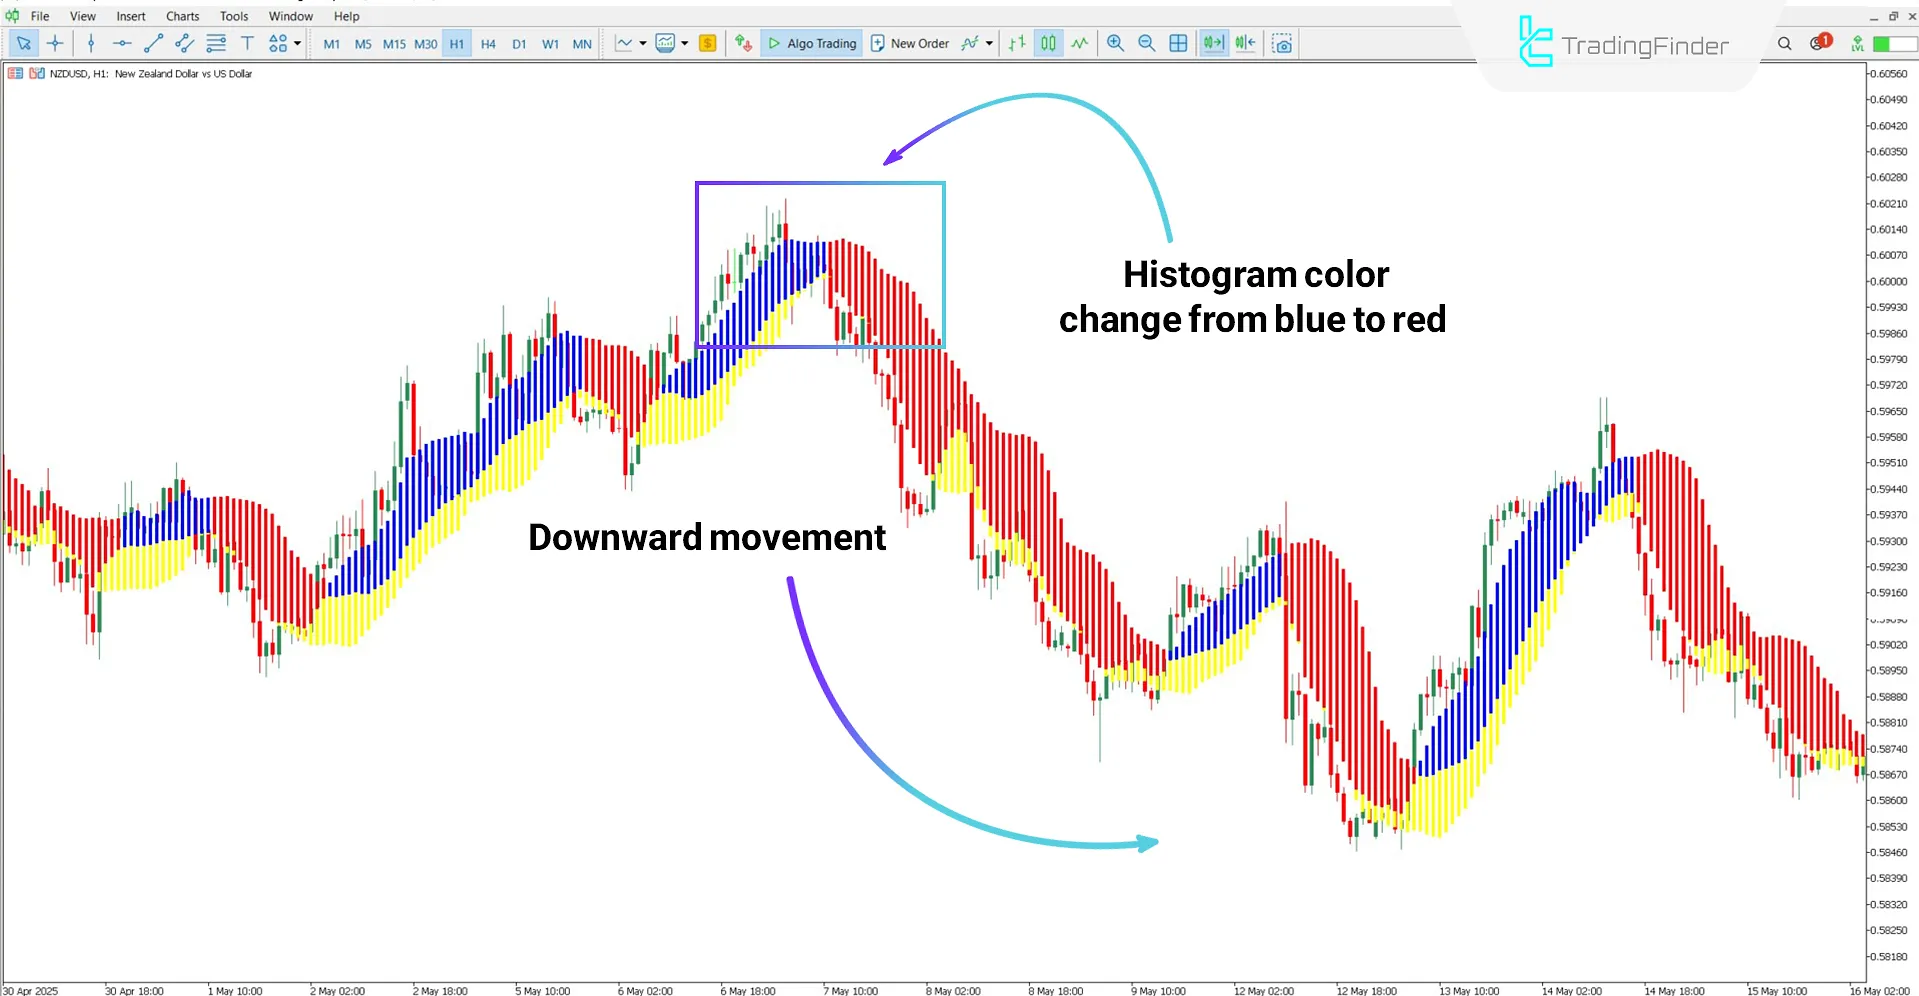1919x996 pixels.
Task: Switch timeframe to H4
Action: coord(488,43)
